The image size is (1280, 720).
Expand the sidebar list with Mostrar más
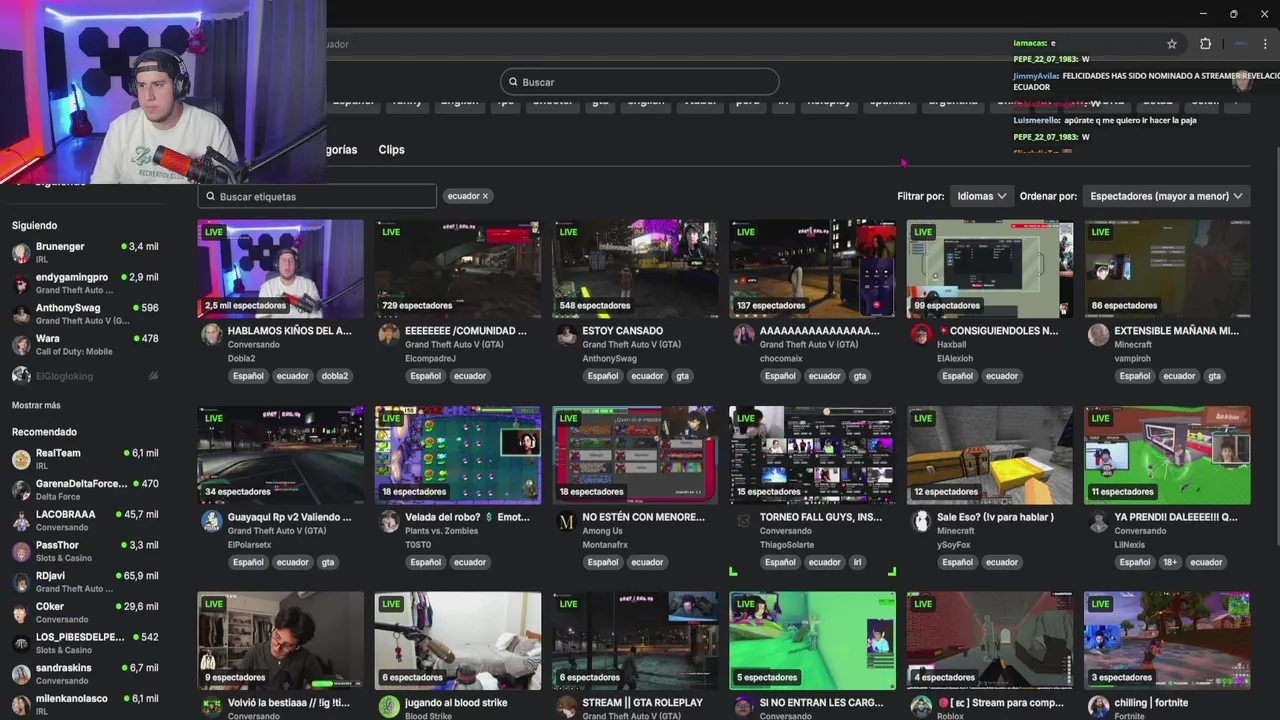[36, 405]
